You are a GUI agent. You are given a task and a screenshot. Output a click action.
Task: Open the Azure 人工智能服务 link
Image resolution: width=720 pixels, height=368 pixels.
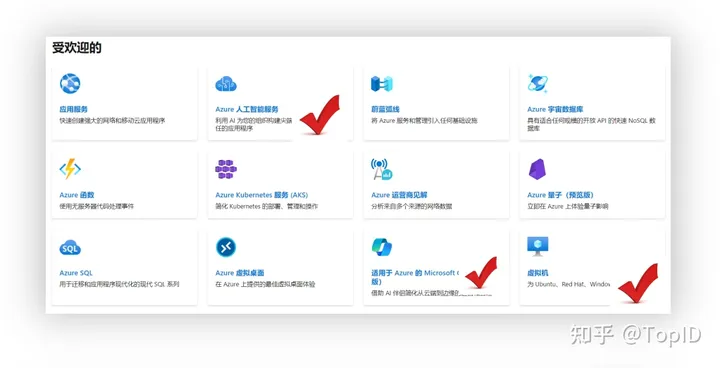[x=247, y=109]
